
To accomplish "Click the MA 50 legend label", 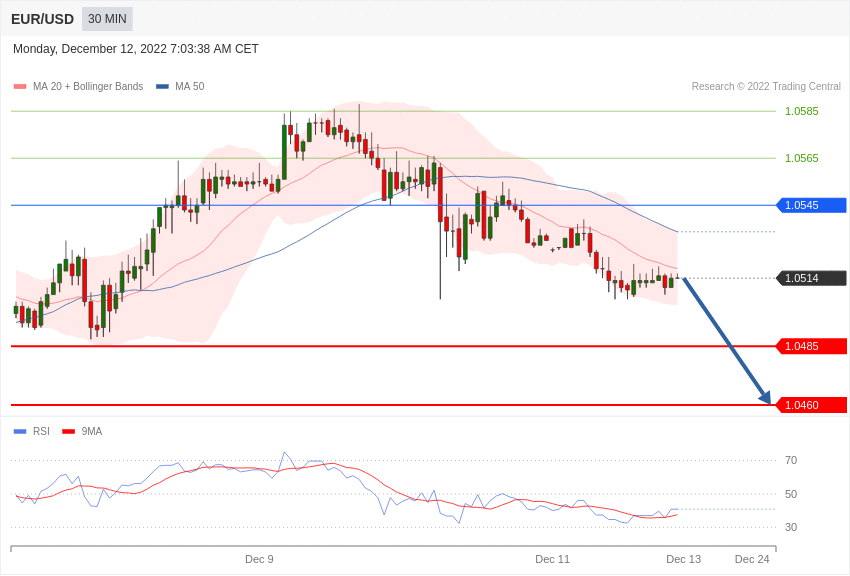I will click(x=190, y=87).
